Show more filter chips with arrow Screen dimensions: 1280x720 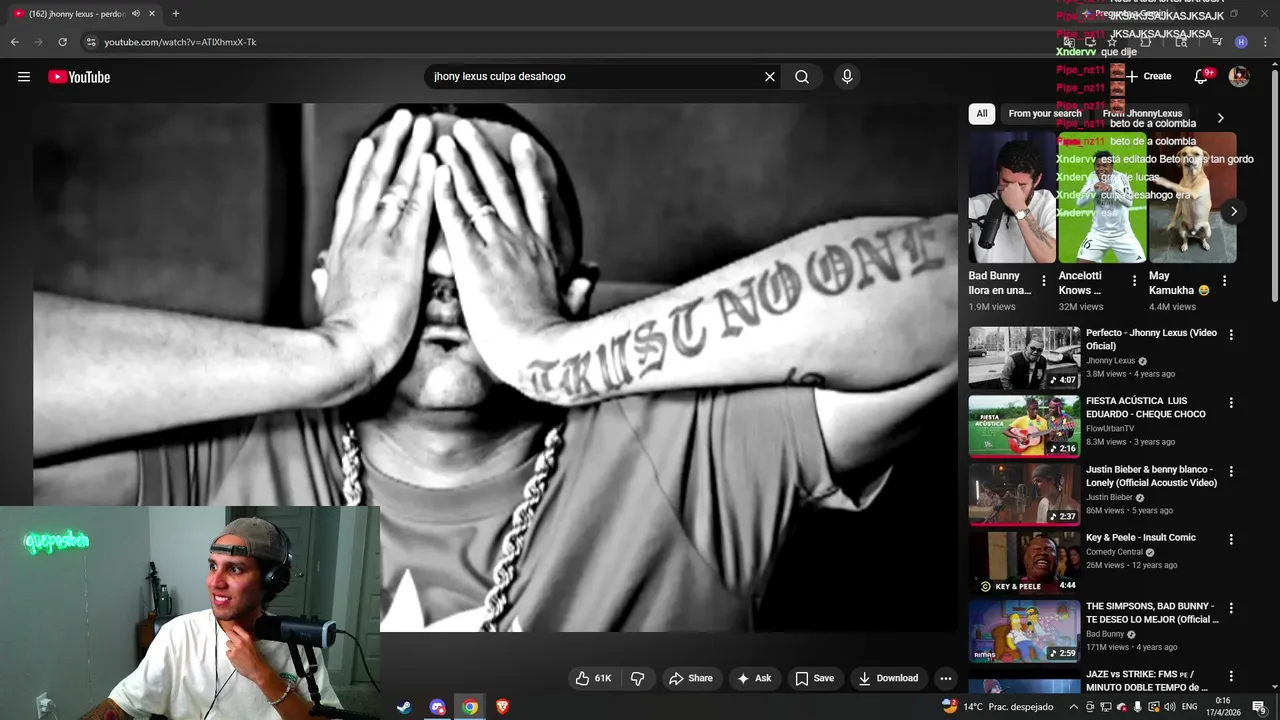(1220, 117)
